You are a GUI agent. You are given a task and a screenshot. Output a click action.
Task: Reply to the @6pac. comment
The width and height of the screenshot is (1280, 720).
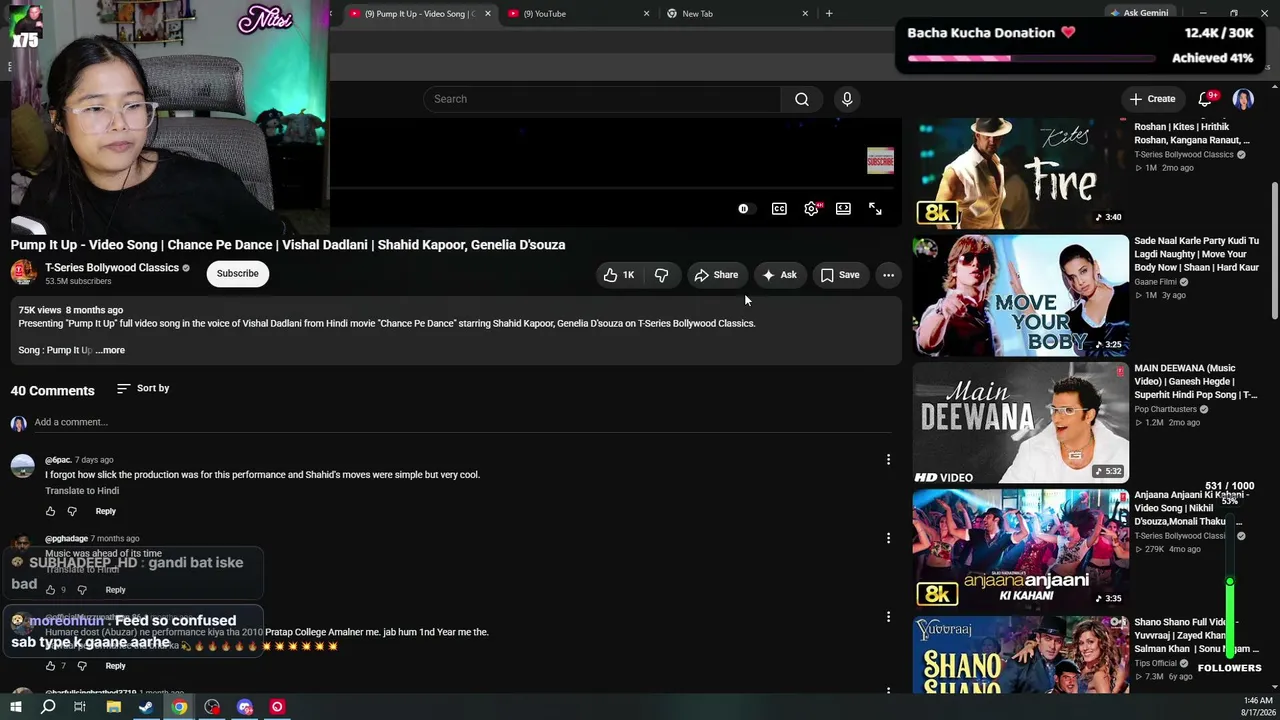click(105, 511)
